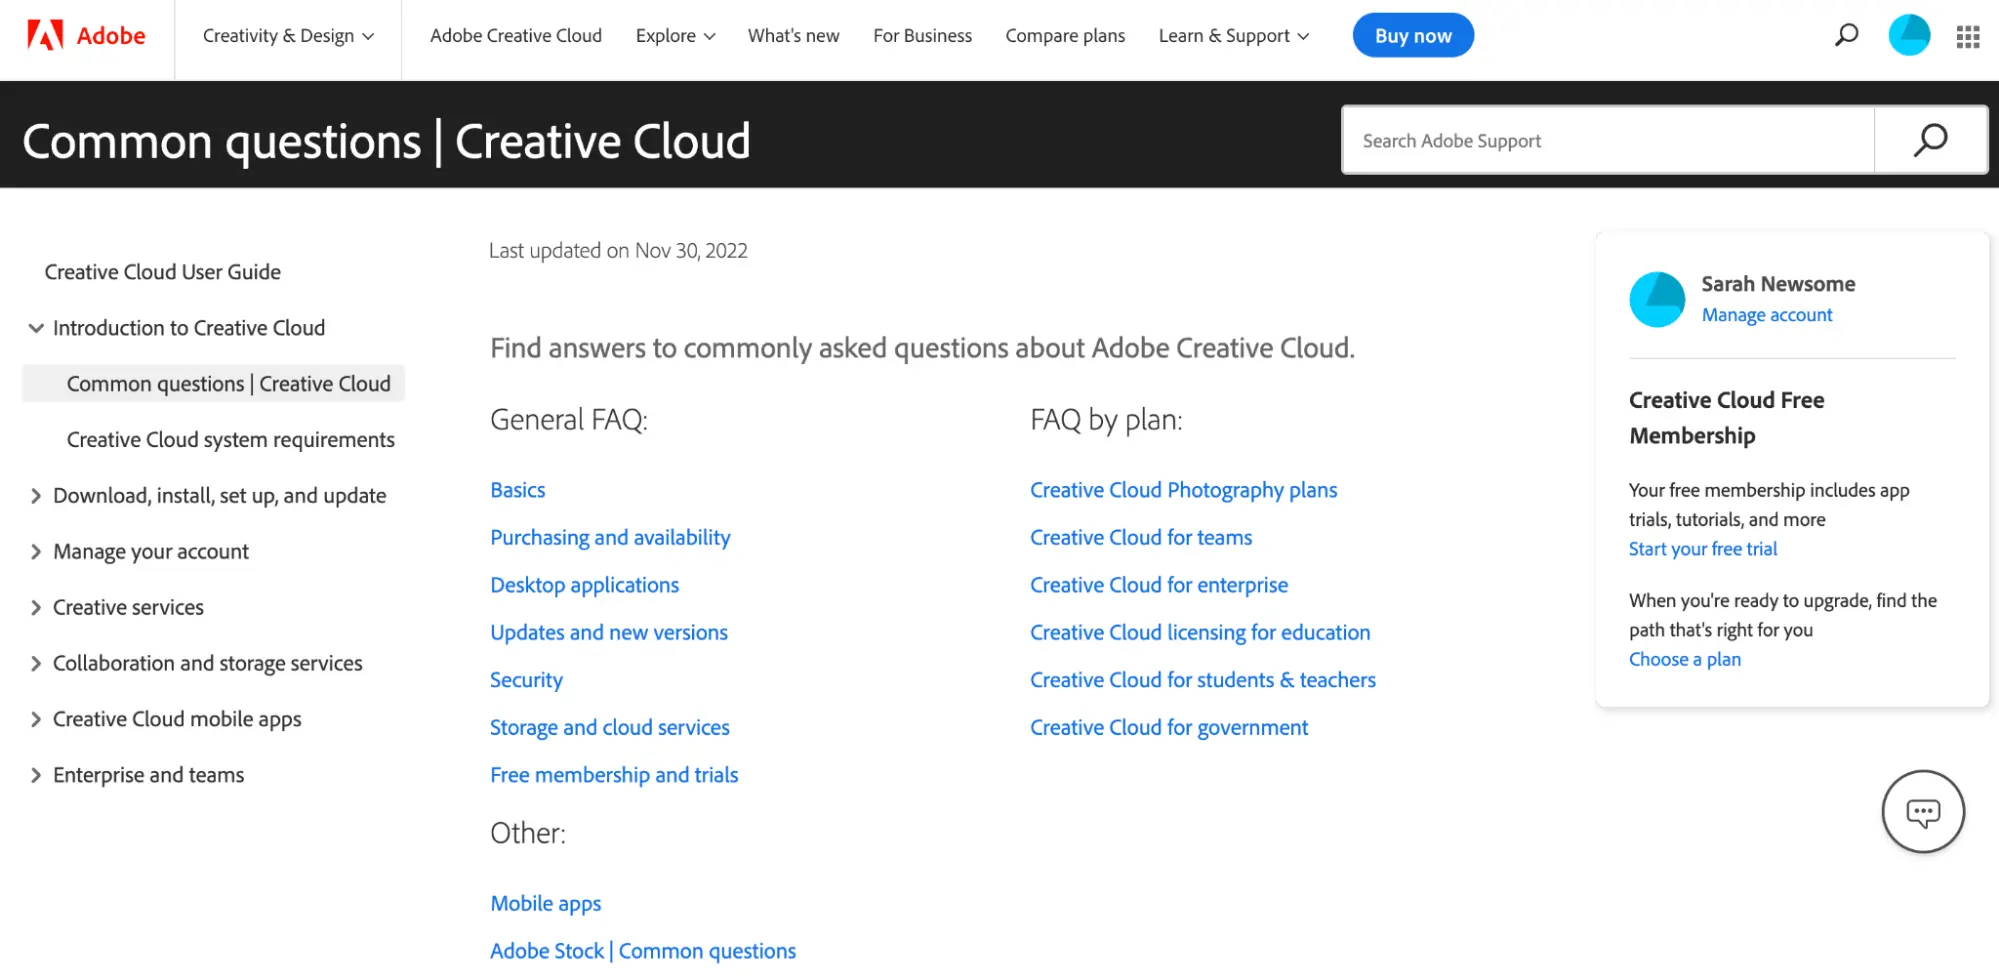Open the Creativity & Design dropdown menu
Screen dimensions: 1999x977
click(288, 36)
